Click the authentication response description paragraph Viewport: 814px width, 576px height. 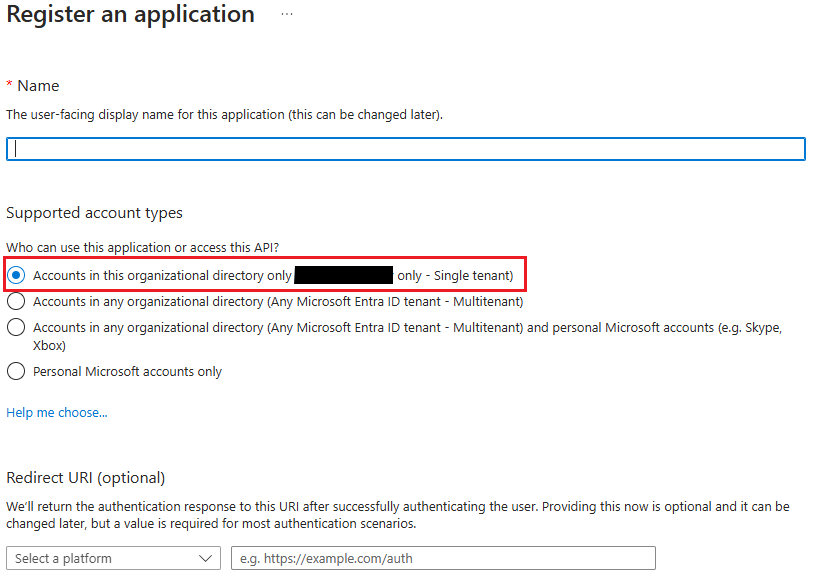coord(397,515)
